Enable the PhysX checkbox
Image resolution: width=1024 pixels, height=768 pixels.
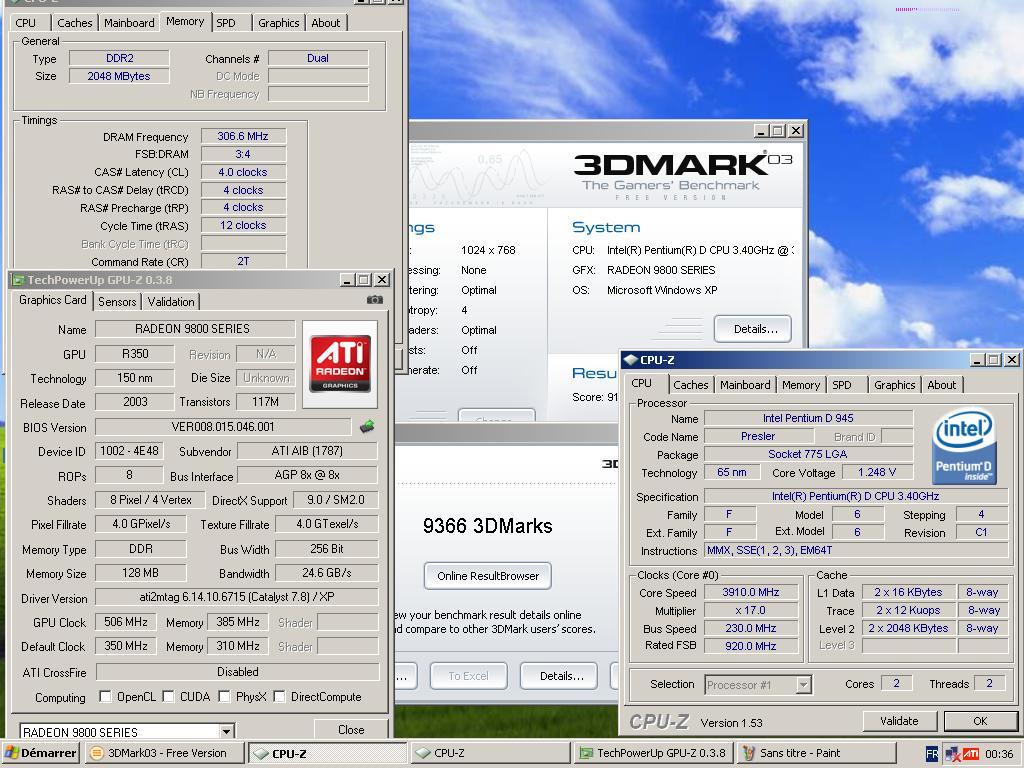(x=224, y=697)
